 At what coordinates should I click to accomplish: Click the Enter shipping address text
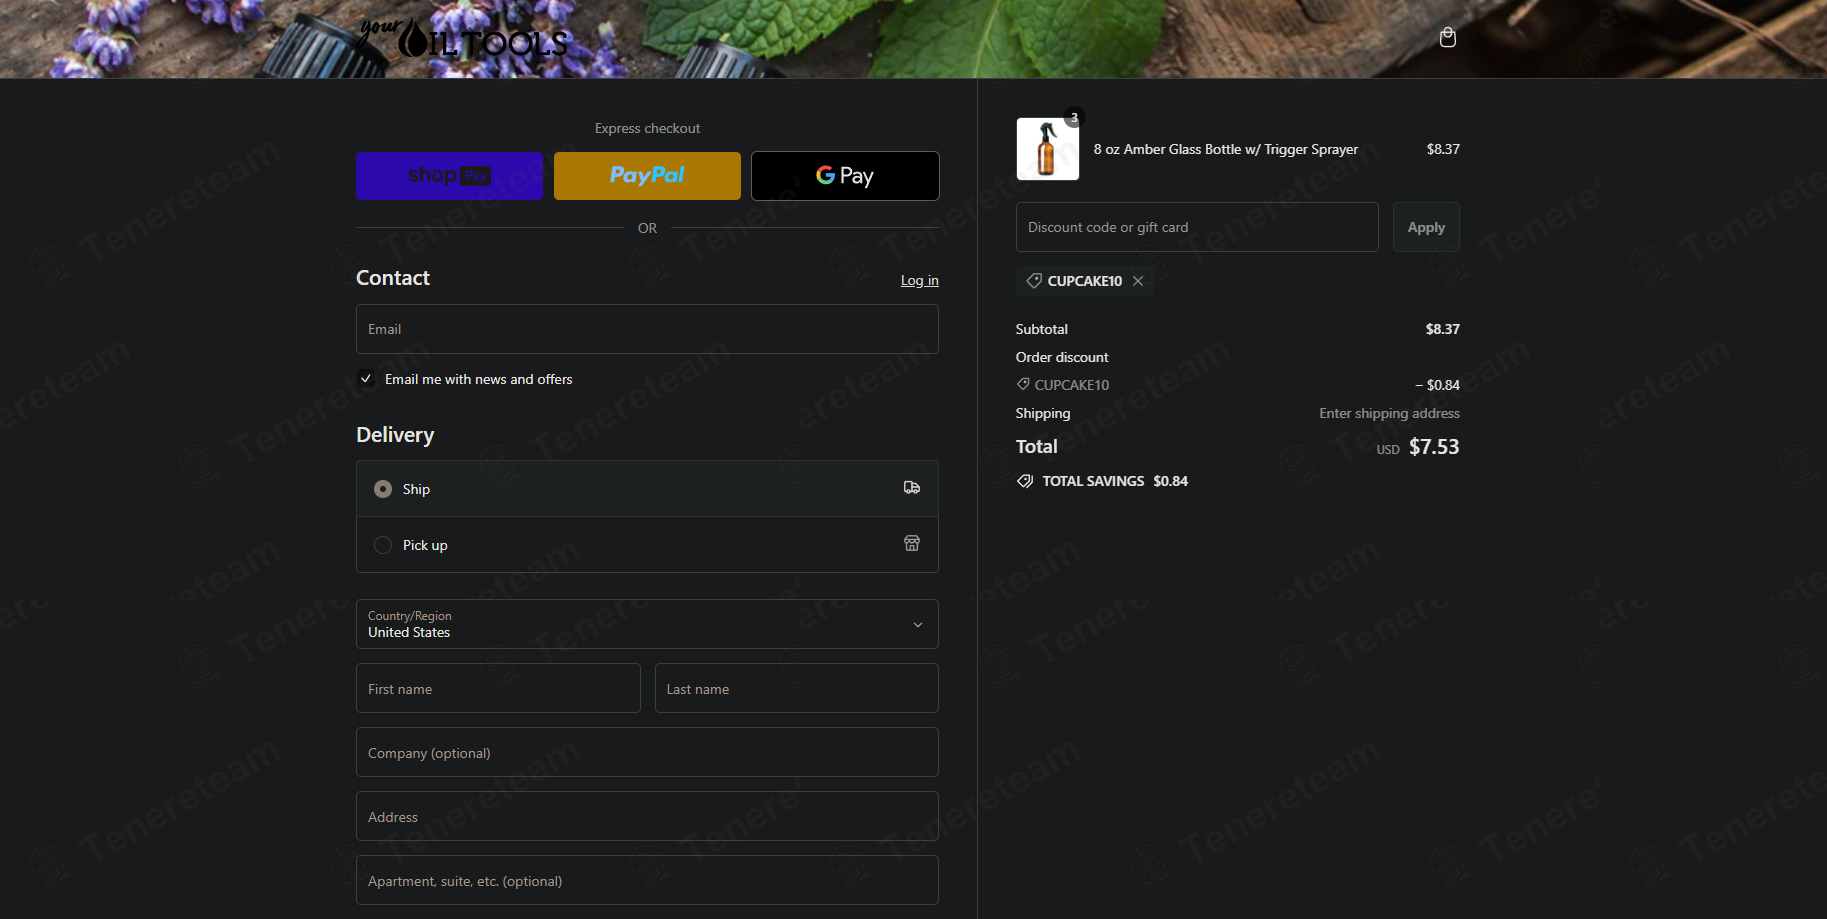pyautogui.click(x=1389, y=413)
